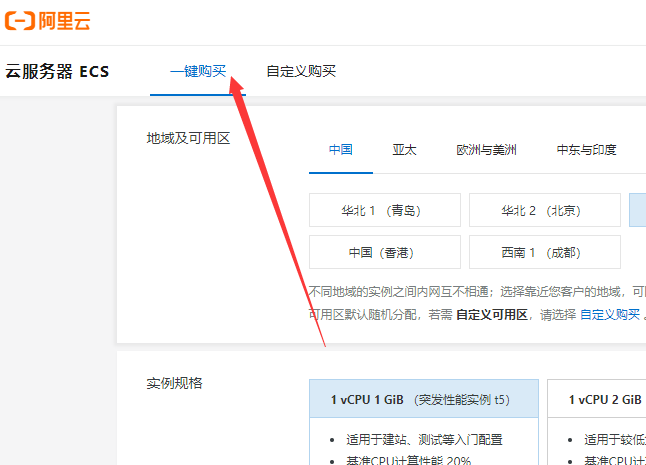Click text 不同地域的实例之间内网互不相通
This screenshot has height=465, width=646.
[399, 292]
